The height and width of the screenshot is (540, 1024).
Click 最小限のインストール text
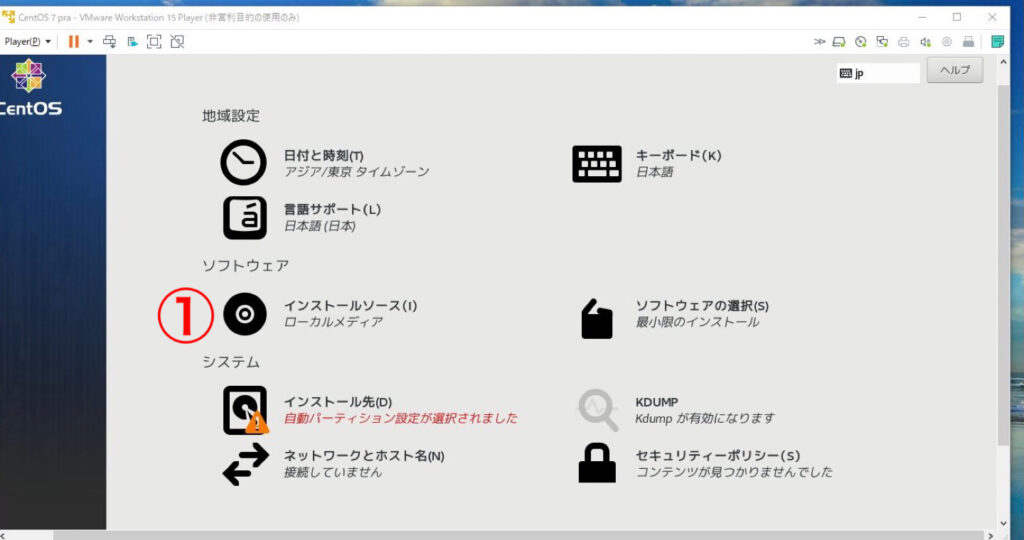(x=697, y=322)
